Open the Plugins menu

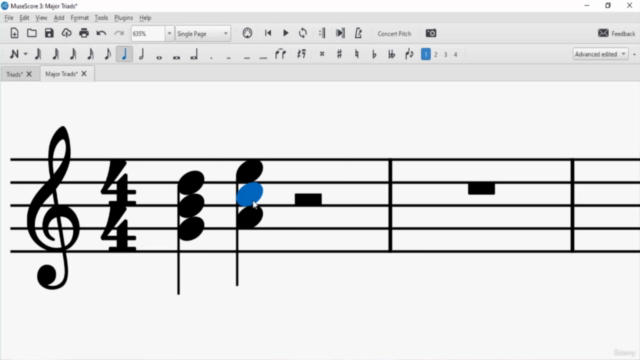tap(123, 18)
